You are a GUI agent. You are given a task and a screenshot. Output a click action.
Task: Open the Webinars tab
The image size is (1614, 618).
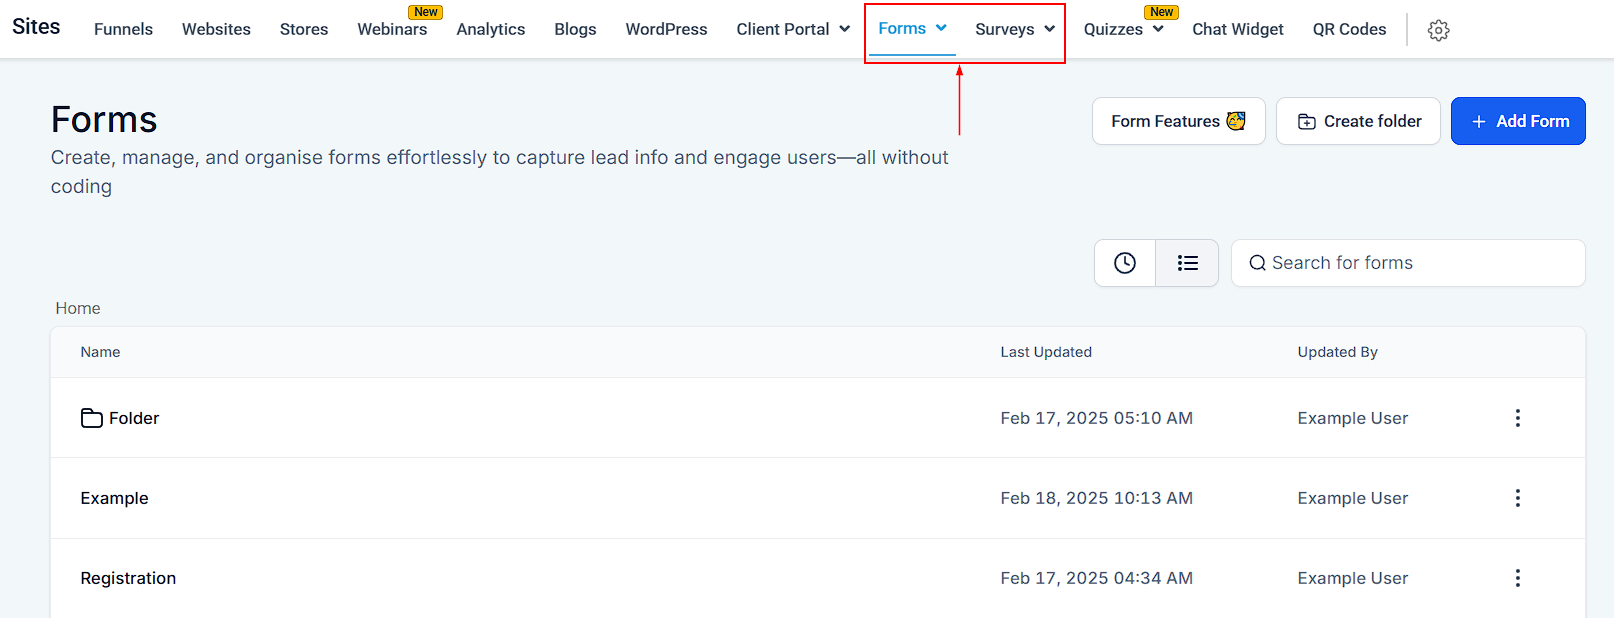(x=392, y=29)
